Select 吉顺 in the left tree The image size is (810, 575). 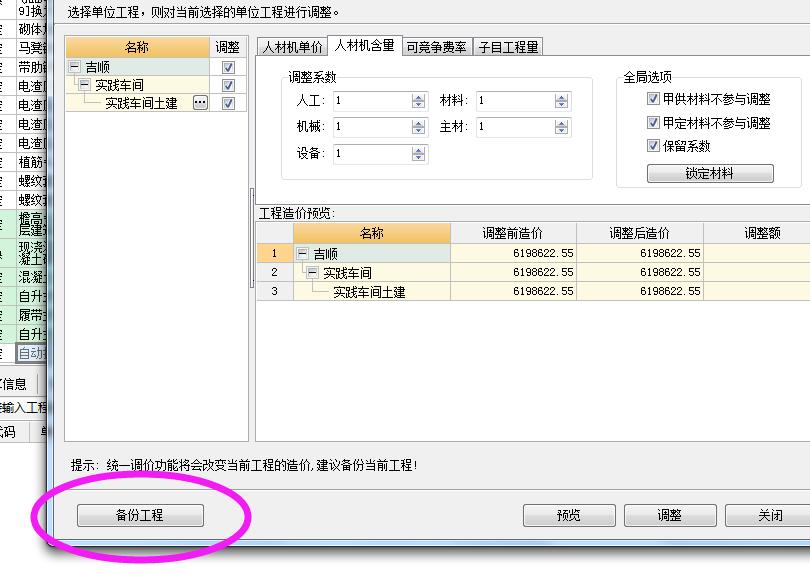tap(98, 67)
